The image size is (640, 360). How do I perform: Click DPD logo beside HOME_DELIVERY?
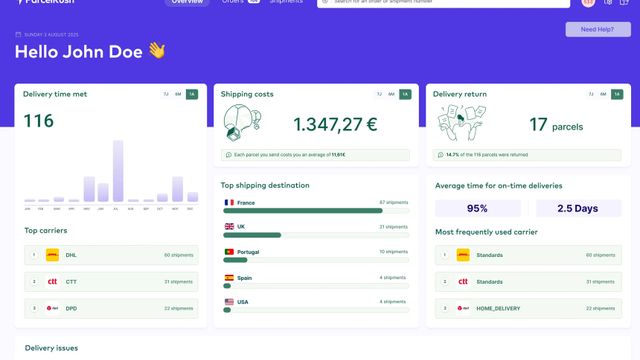(x=463, y=308)
